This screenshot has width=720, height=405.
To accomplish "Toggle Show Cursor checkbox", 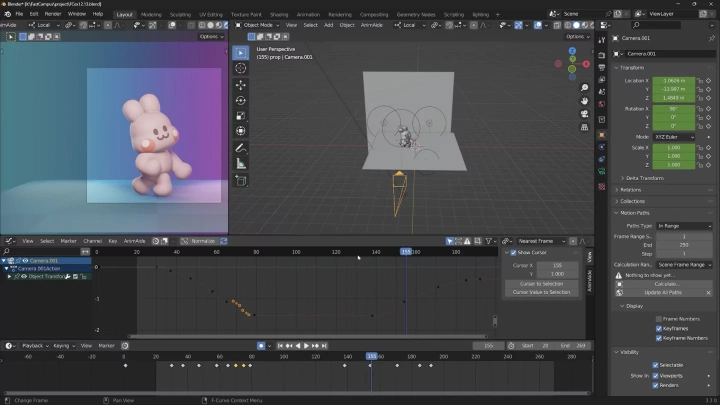I will (513, 253).
